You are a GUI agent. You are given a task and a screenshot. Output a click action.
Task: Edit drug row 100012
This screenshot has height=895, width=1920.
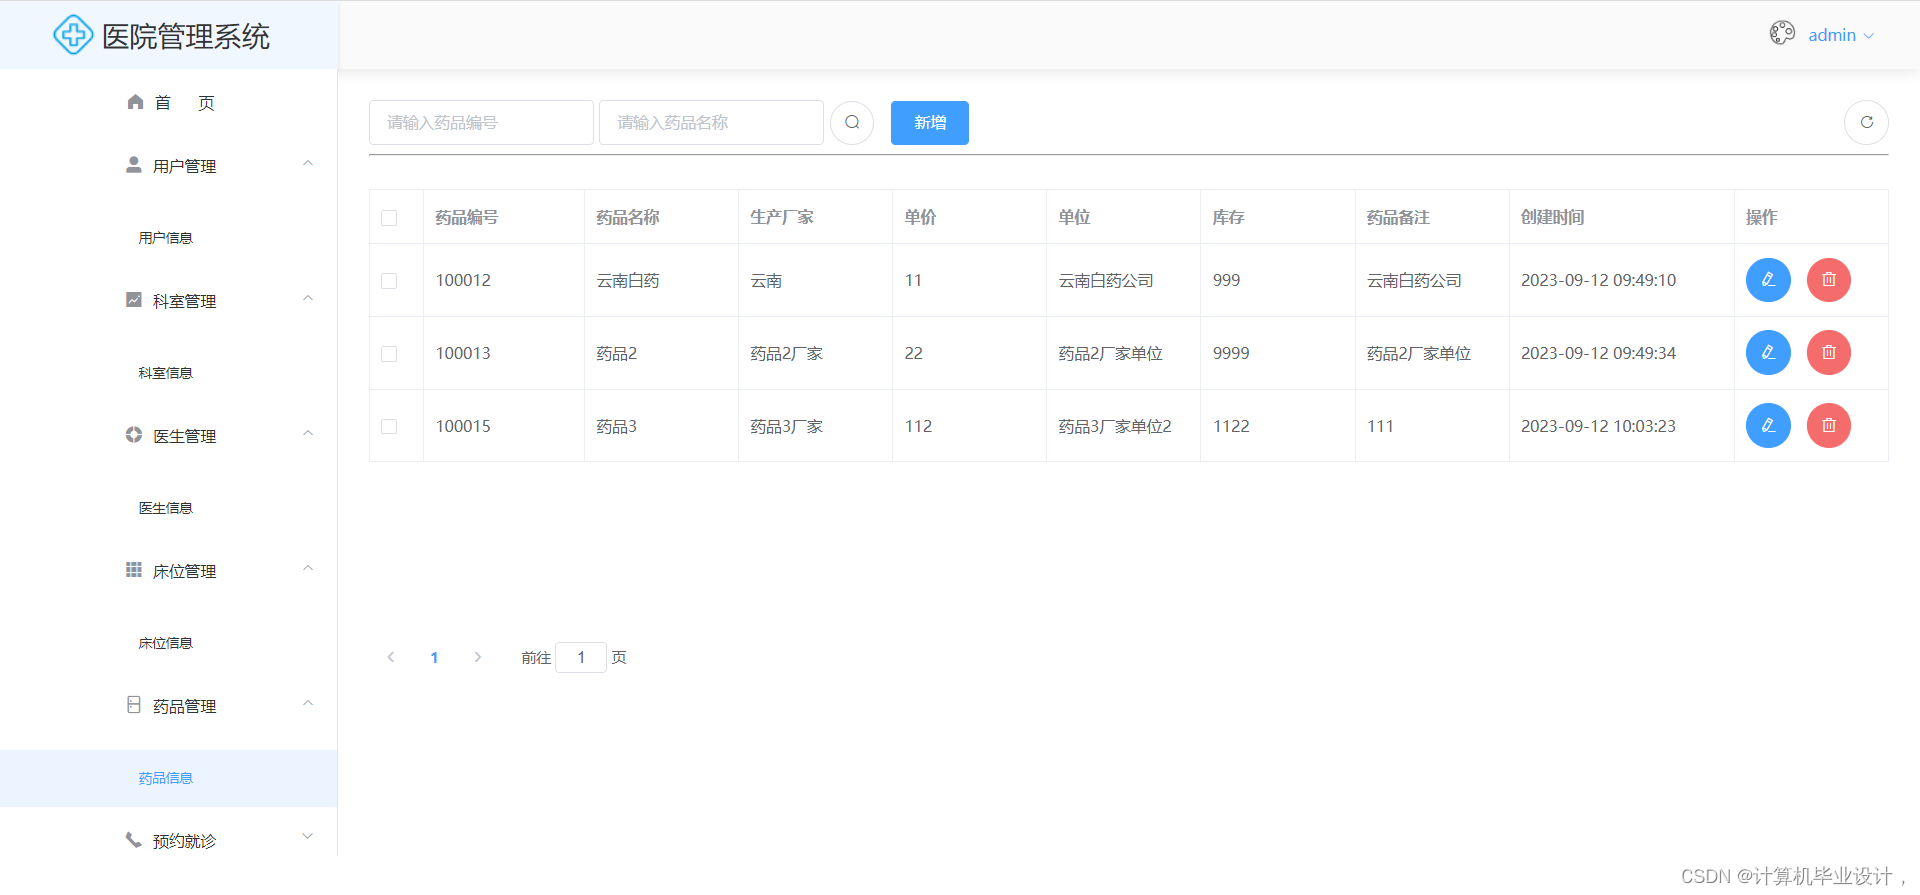coord(1768,280)
